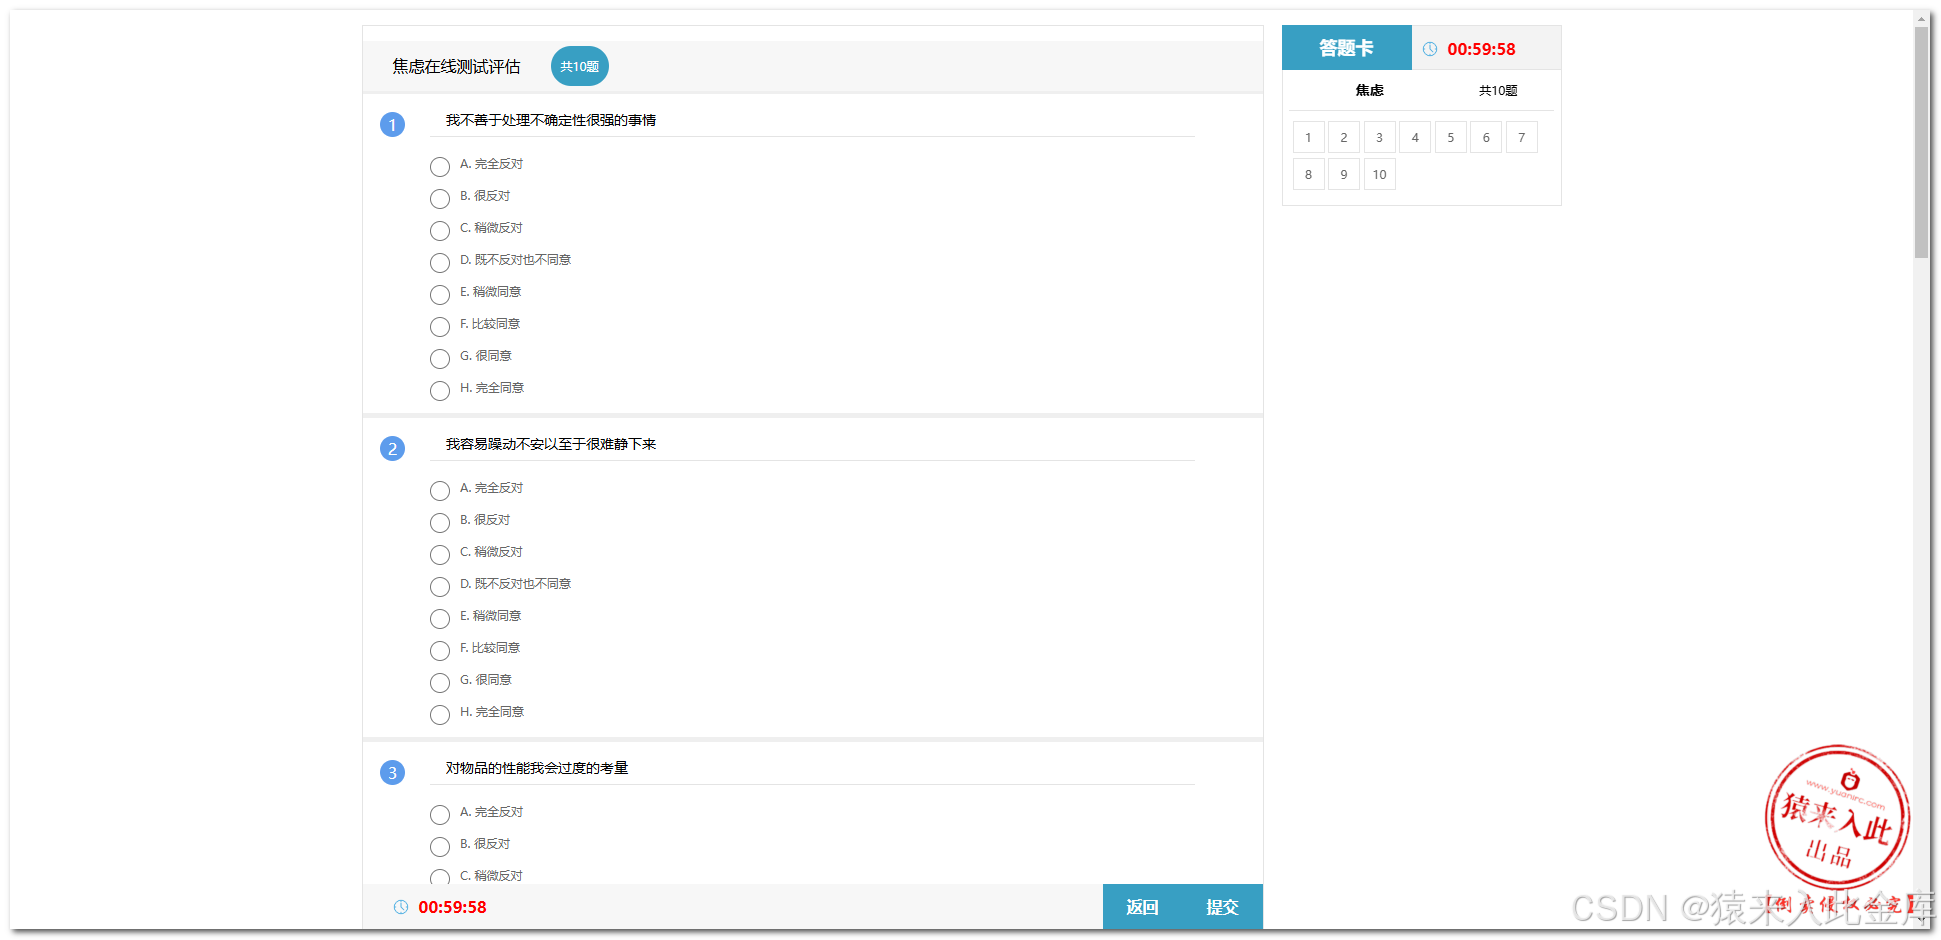The image size is (1941, 940).
Task: Select option G 很同意 for question 1
Action: (440, 359)
